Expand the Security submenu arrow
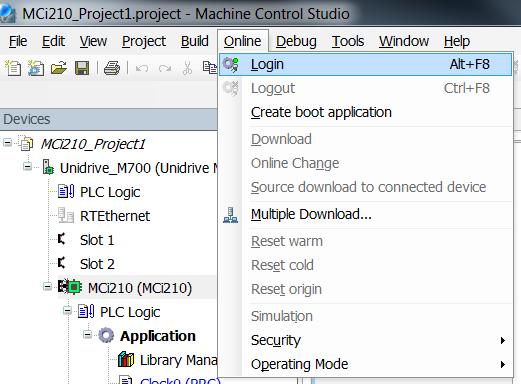Screen dimensions: 521x384 click(503, 340)
